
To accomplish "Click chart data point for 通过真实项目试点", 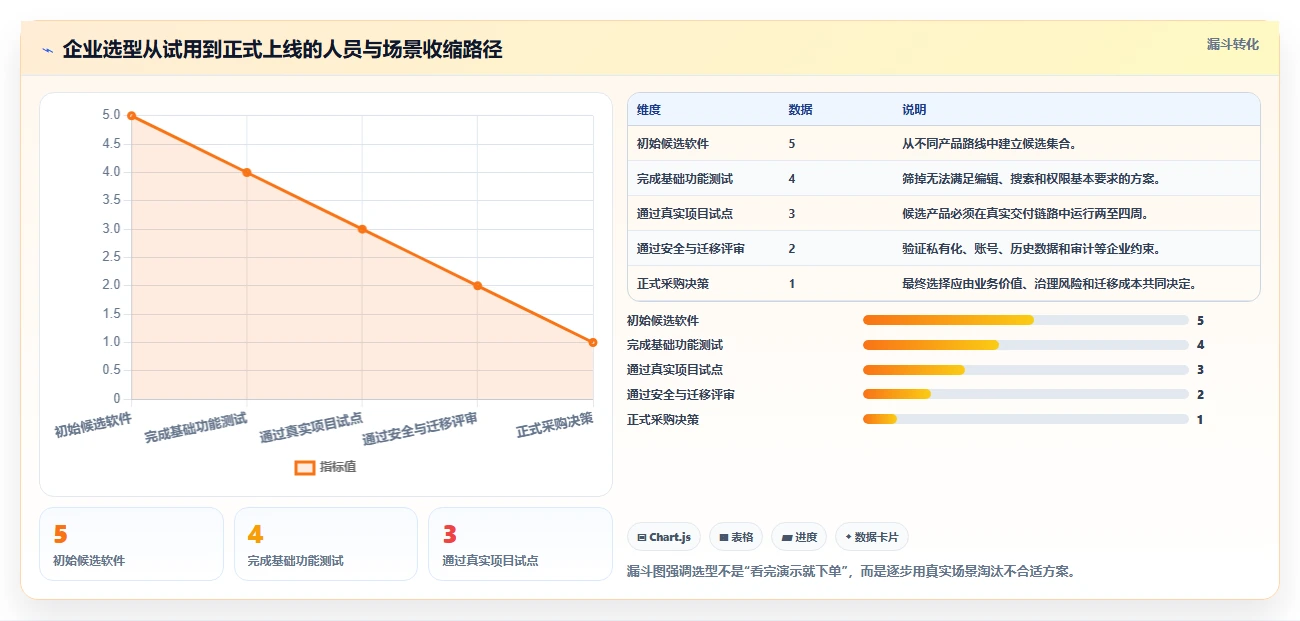I will click(x=362, y=229).
